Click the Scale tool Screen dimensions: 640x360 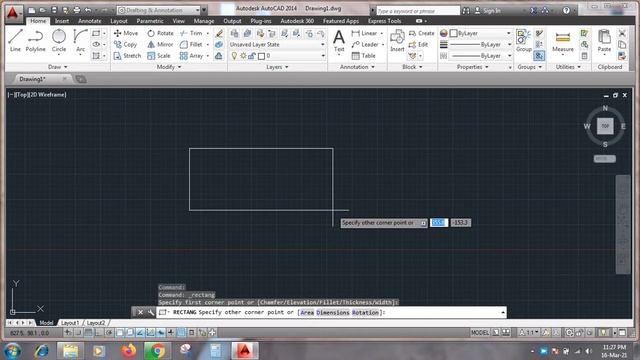(159, 56)
